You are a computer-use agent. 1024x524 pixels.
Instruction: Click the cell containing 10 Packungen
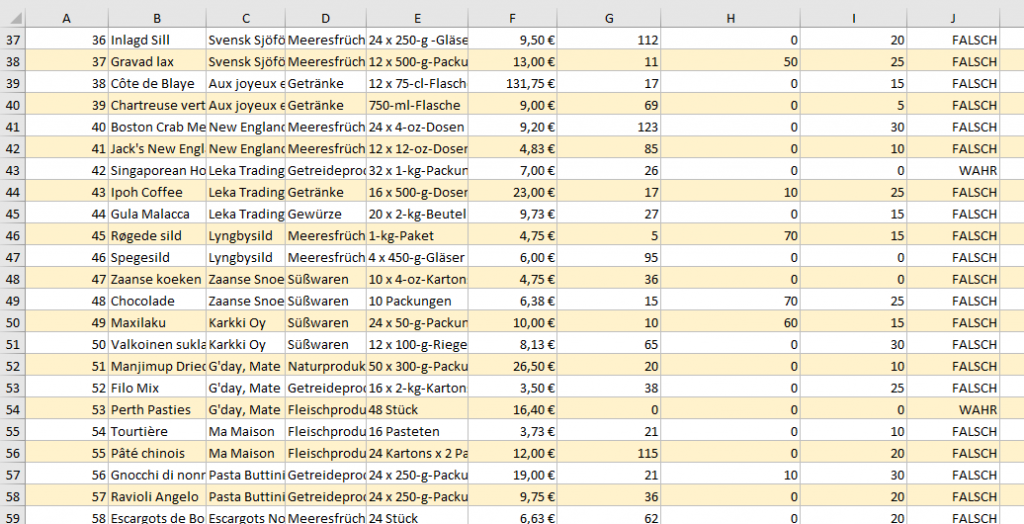pyautogui.click(x=417, y=301)
